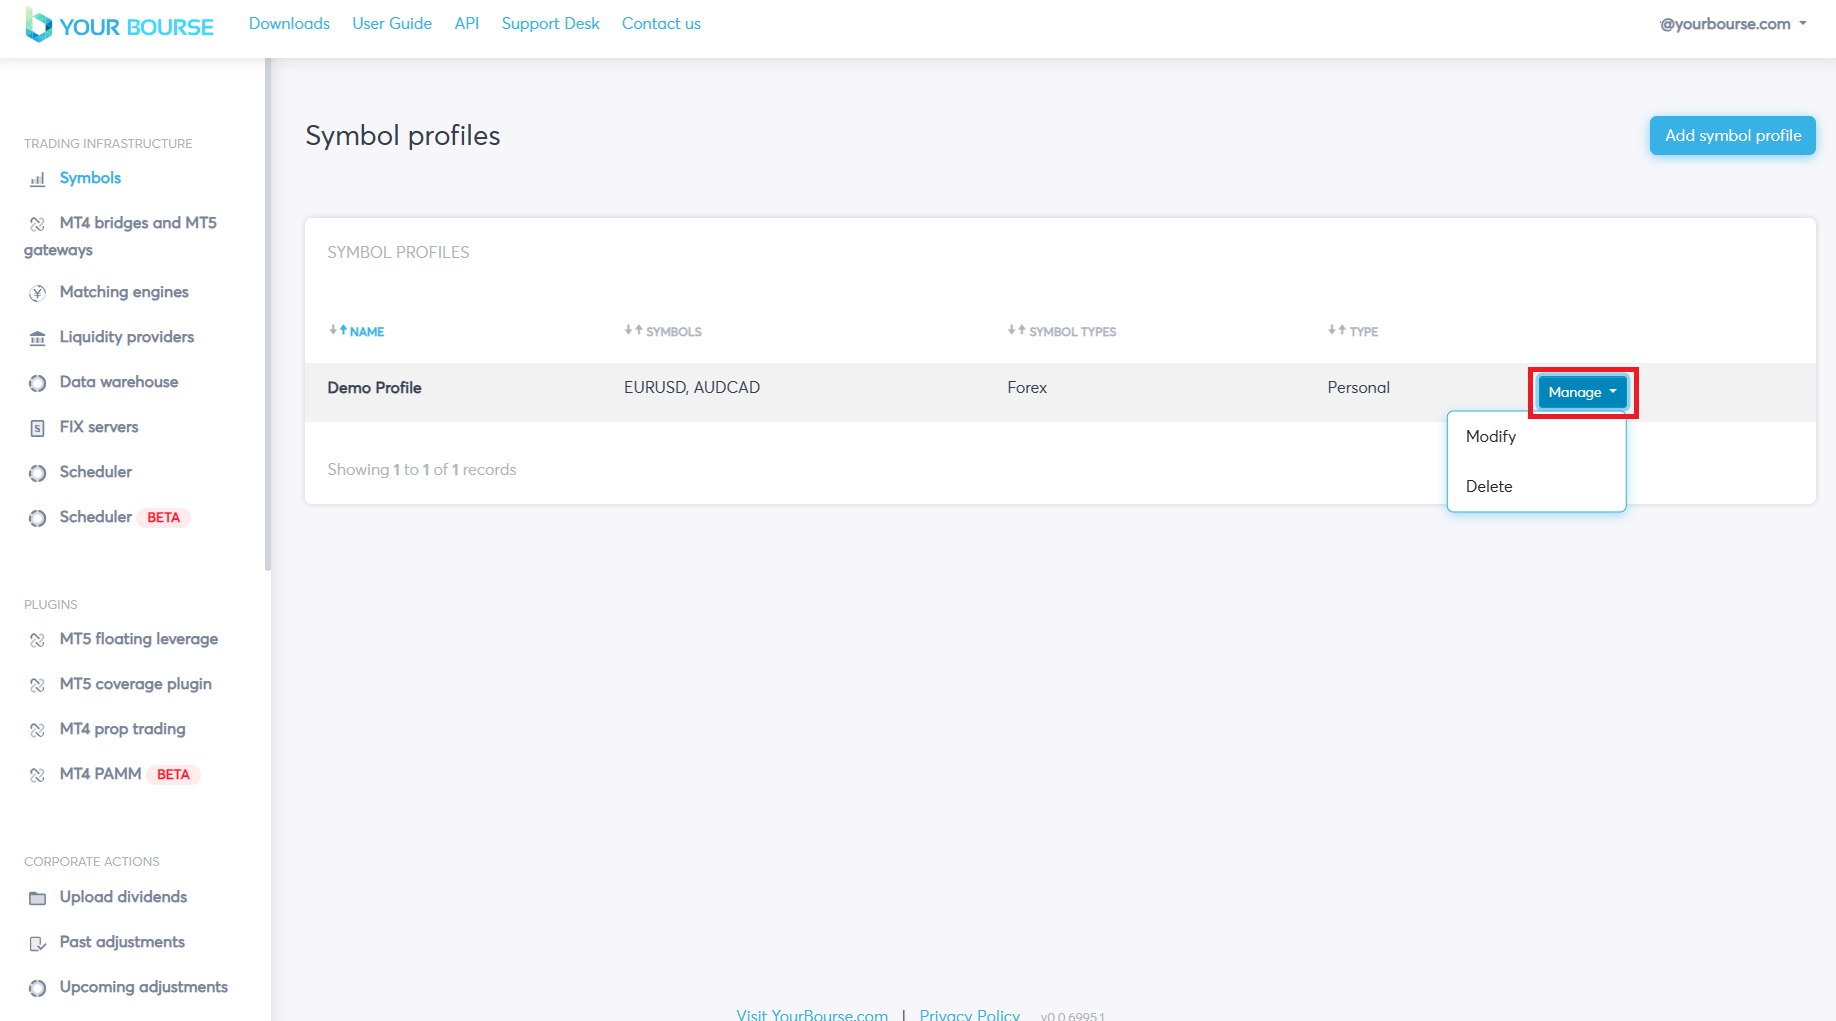
Task: Click the Scheduler BETA icon
Action: 37,518
